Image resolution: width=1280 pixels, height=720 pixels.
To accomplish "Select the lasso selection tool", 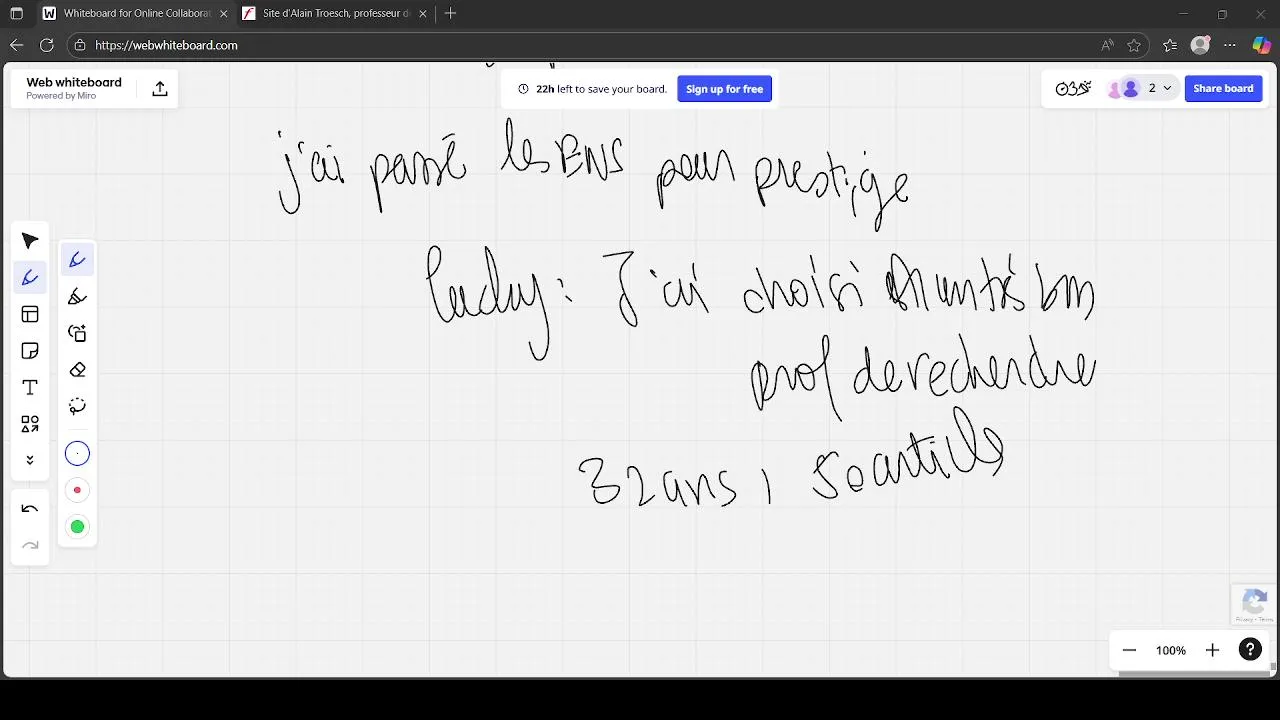I will 77,406.
